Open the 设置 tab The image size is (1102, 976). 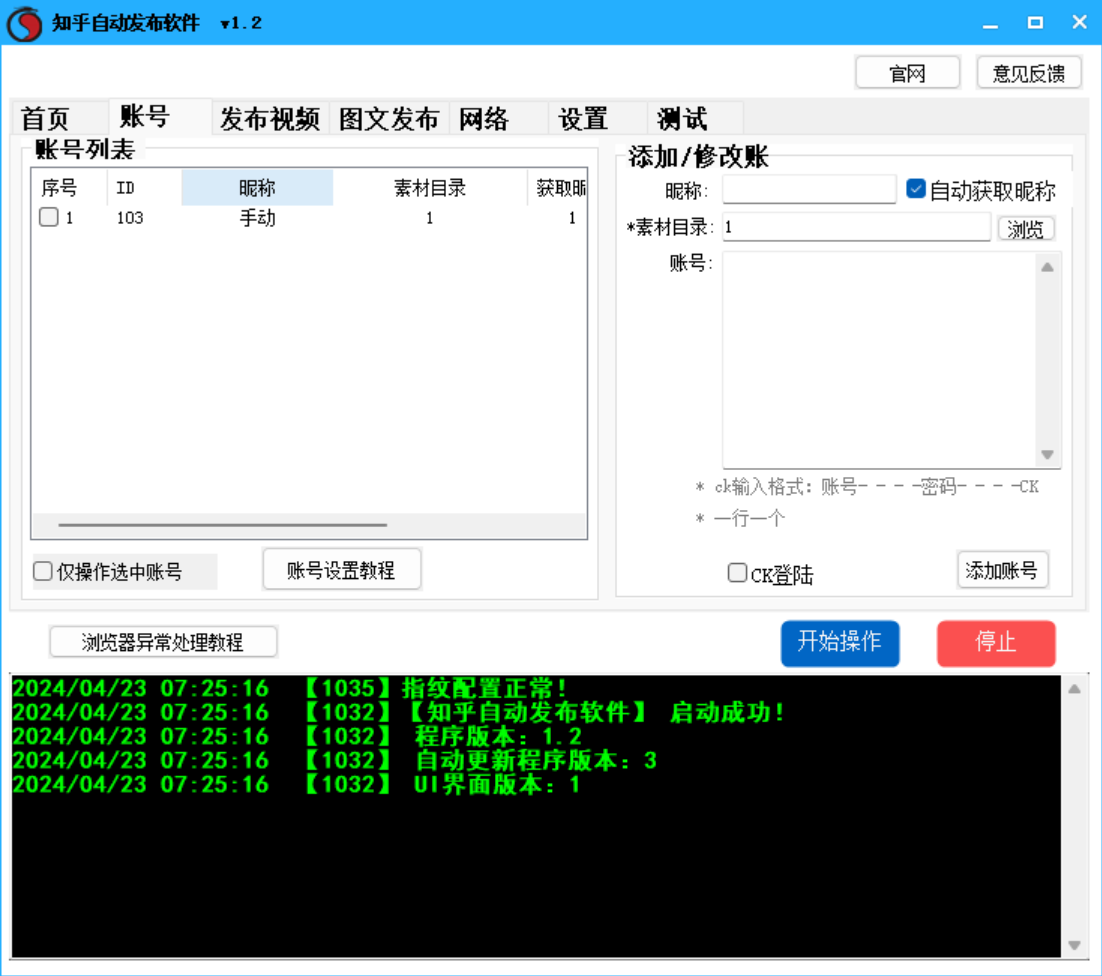click(597, 118)
